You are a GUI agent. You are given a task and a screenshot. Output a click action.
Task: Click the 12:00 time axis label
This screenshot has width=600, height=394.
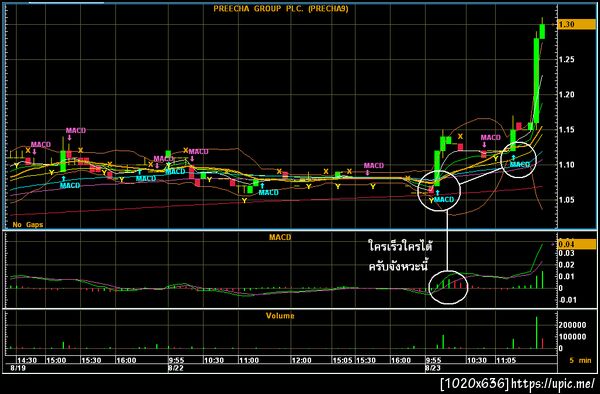pyautogui.click(x=301, y=360)
